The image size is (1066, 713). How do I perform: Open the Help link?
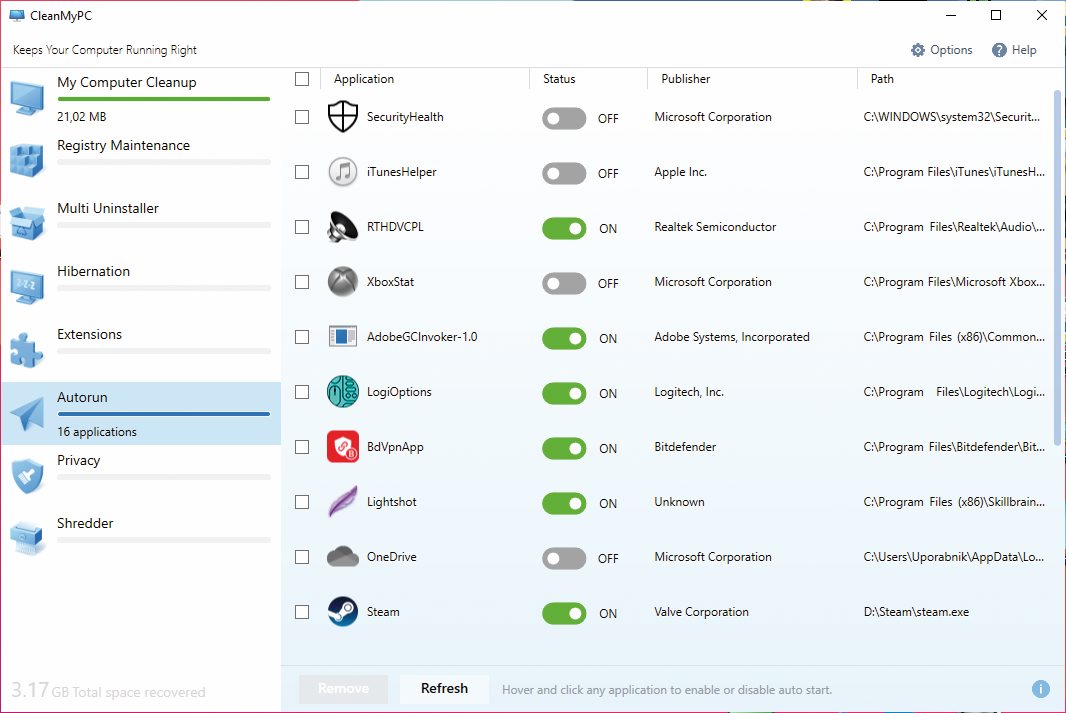(x=1014, y=50)
